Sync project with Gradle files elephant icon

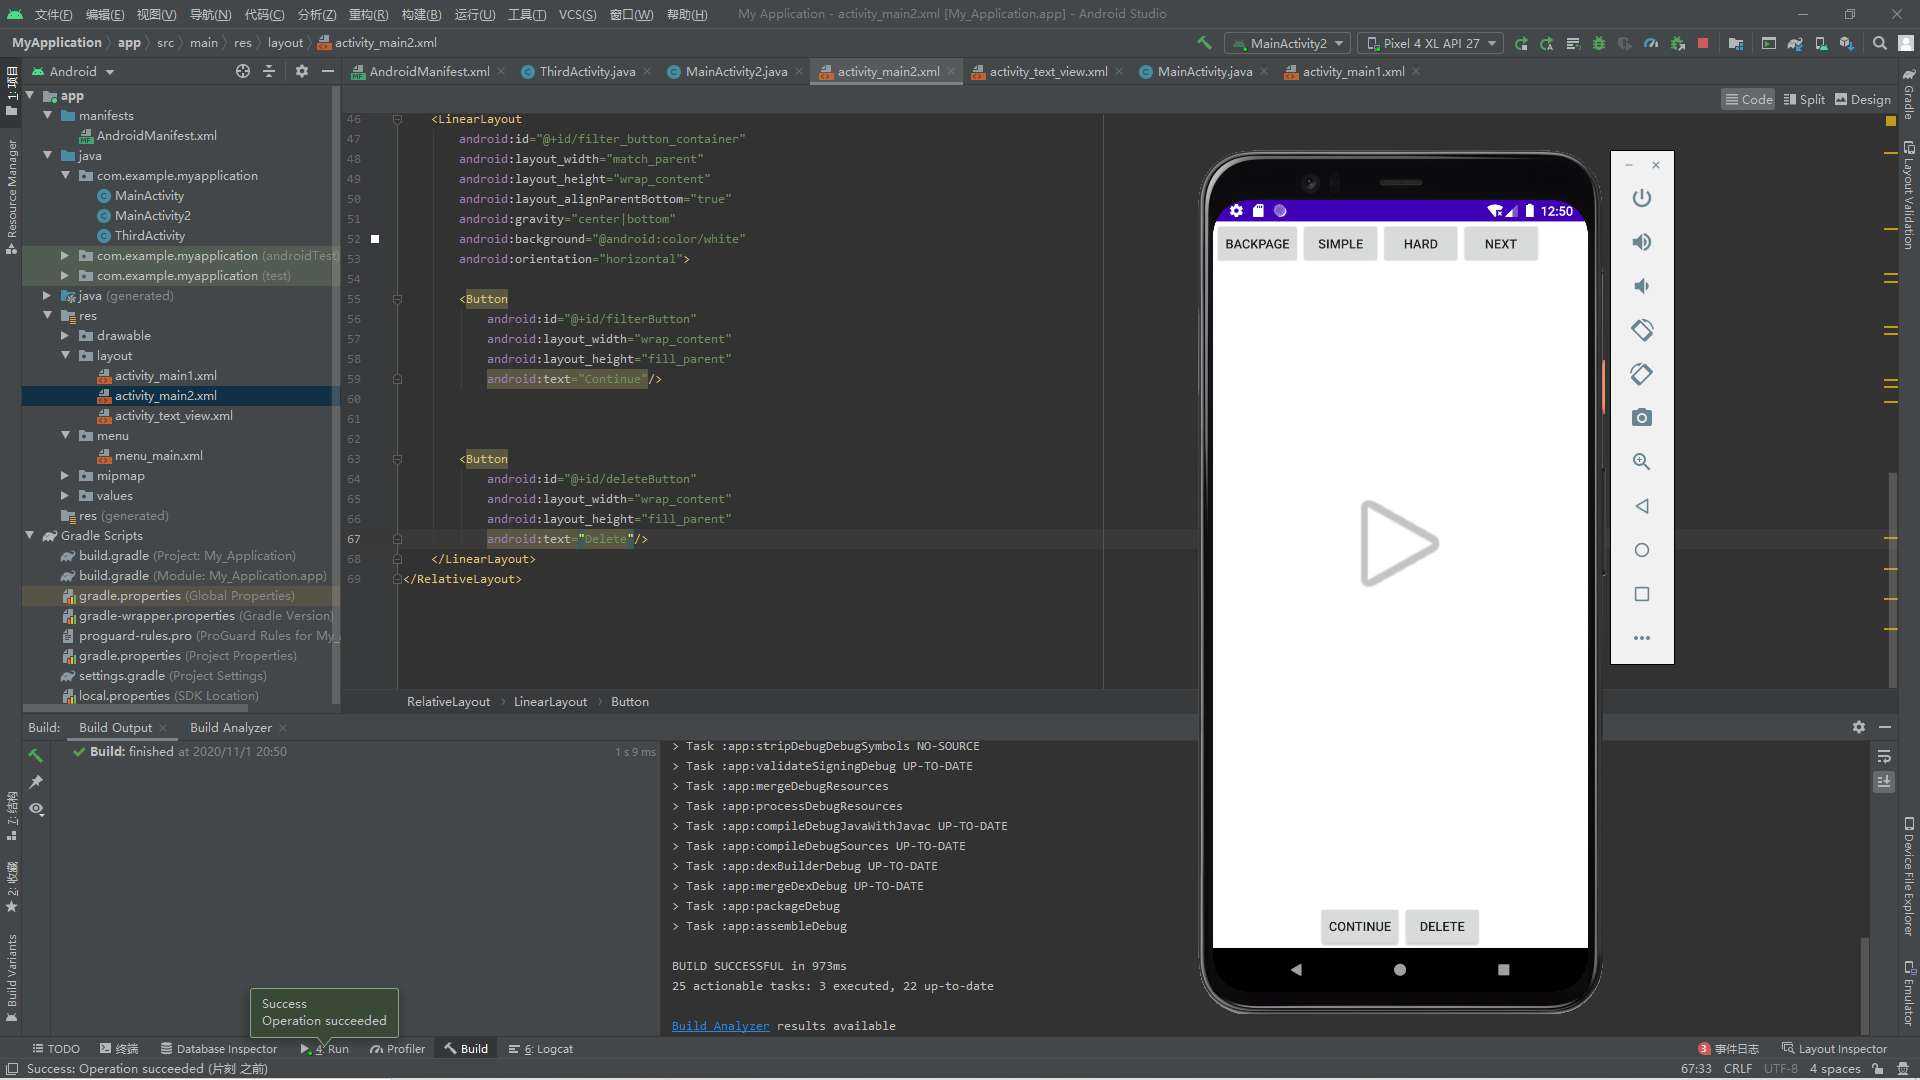[1795, 43]
